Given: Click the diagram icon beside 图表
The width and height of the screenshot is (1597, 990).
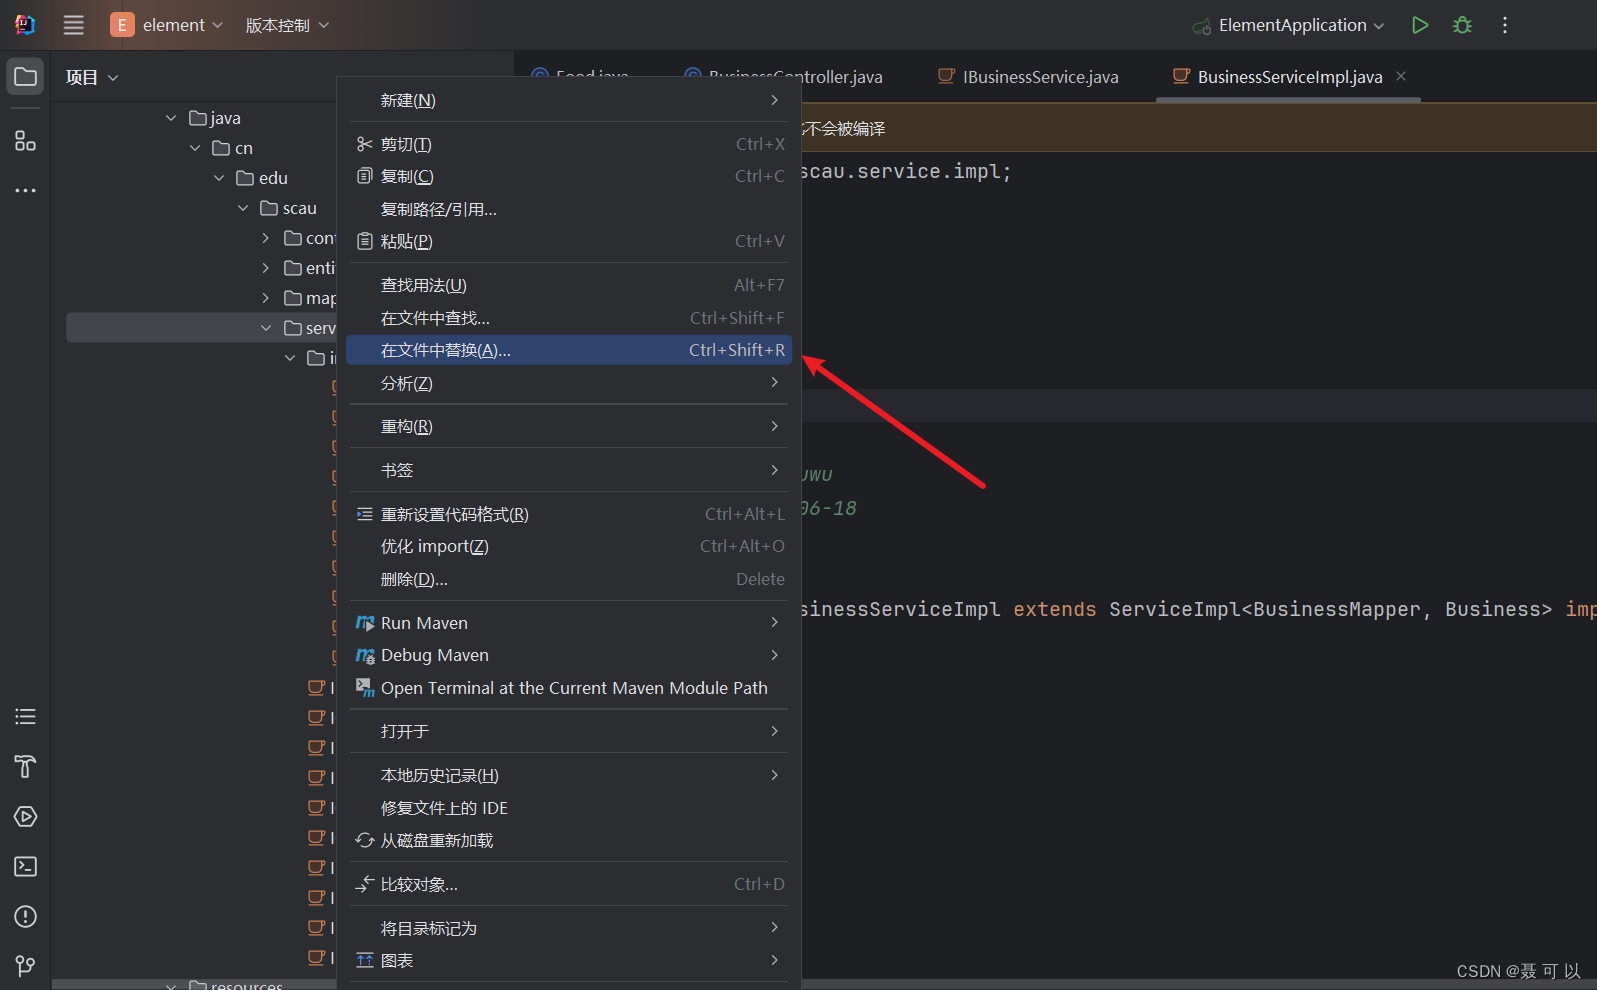Looking at the screenshot, I should [365, 960].
